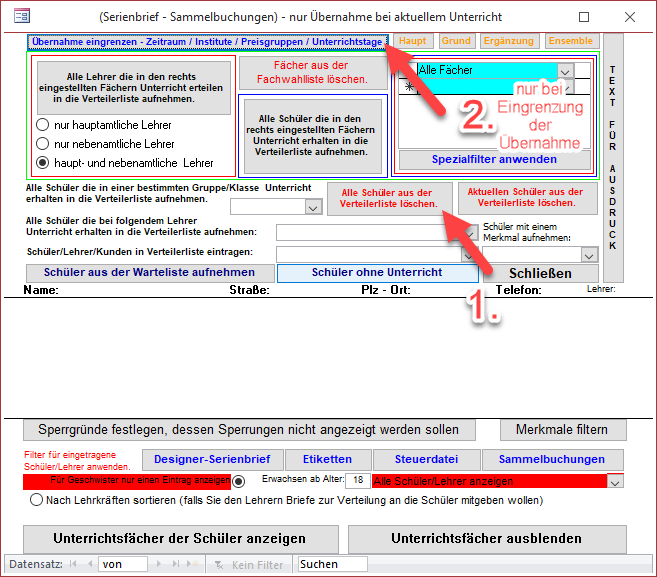This screenshot has width=657, height=577.
Task: Open Schüler/Lehrer/Kunden eintragen dropdown
Action: click(x=468, y=255)
